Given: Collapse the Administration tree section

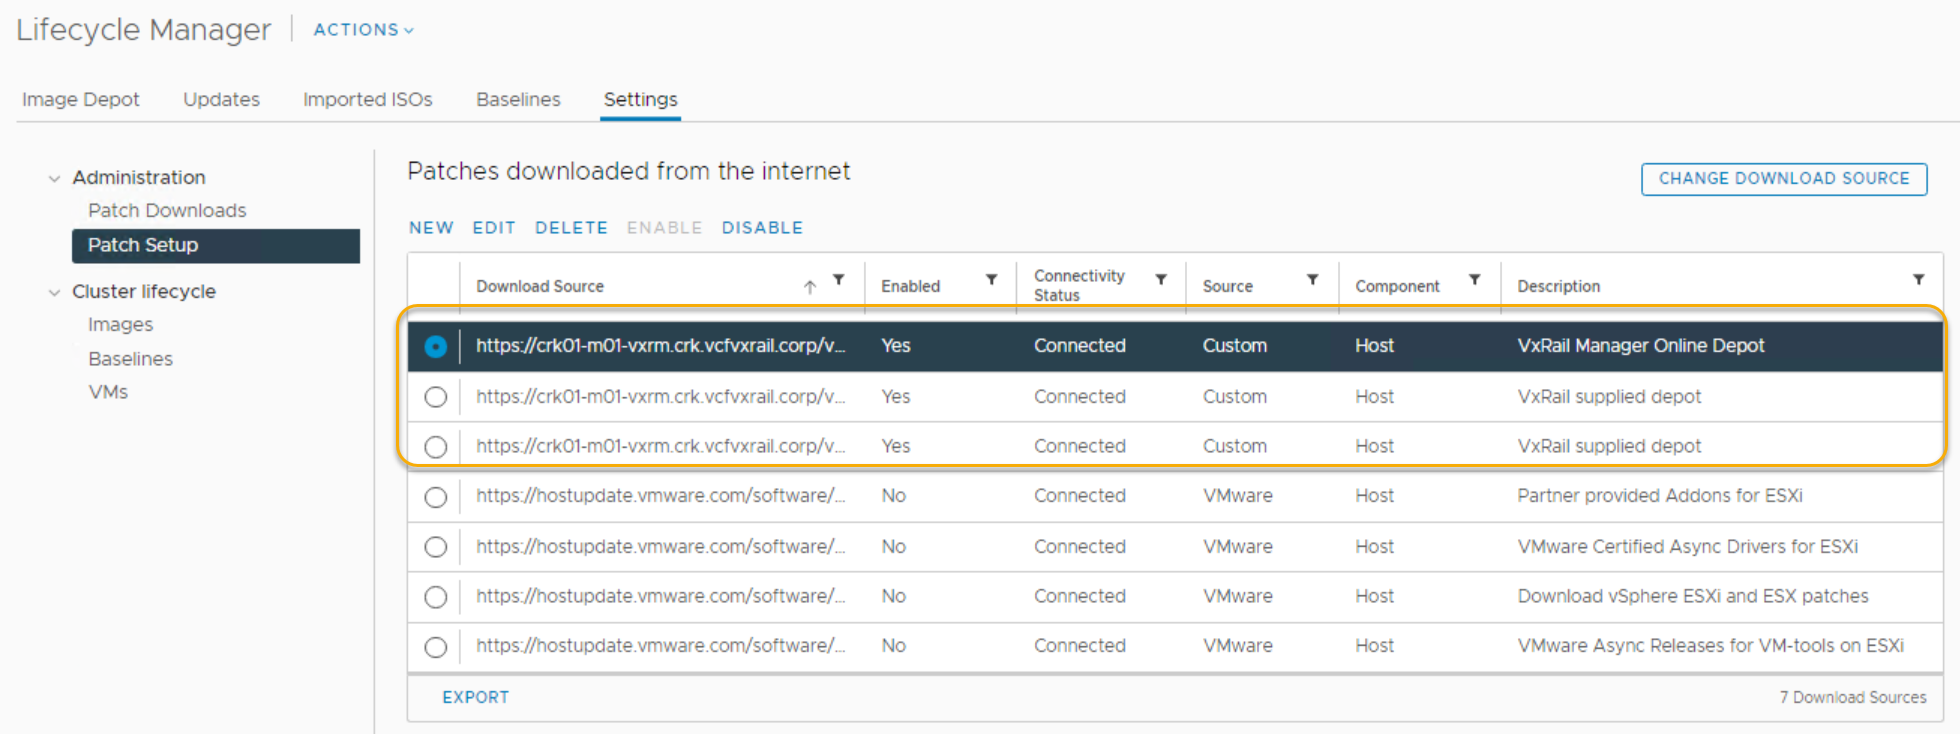Looking at the screenshot, I should [x=54, y=179].
